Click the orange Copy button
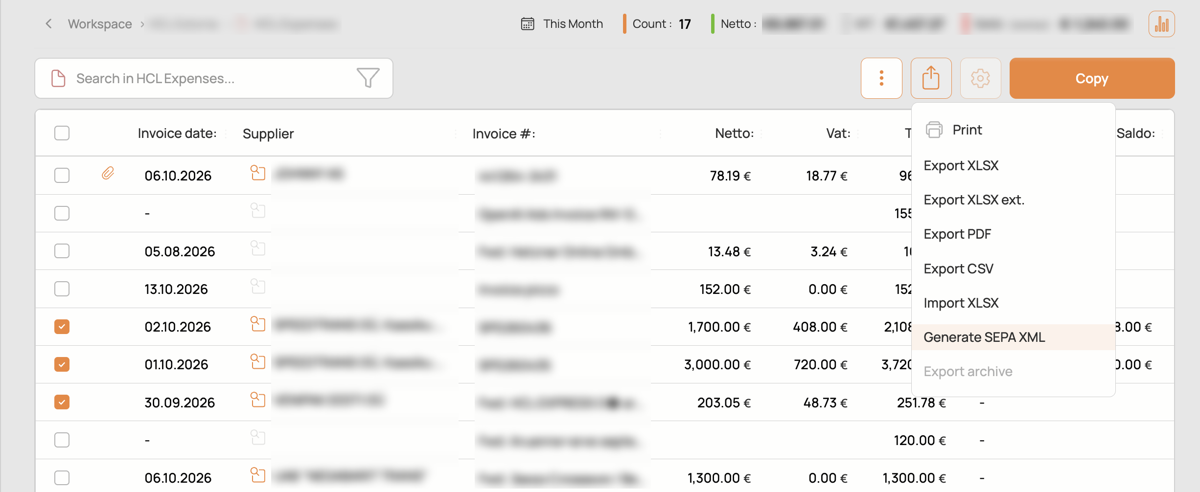This screenshot has height=492, width=1200. [1092, 78]
